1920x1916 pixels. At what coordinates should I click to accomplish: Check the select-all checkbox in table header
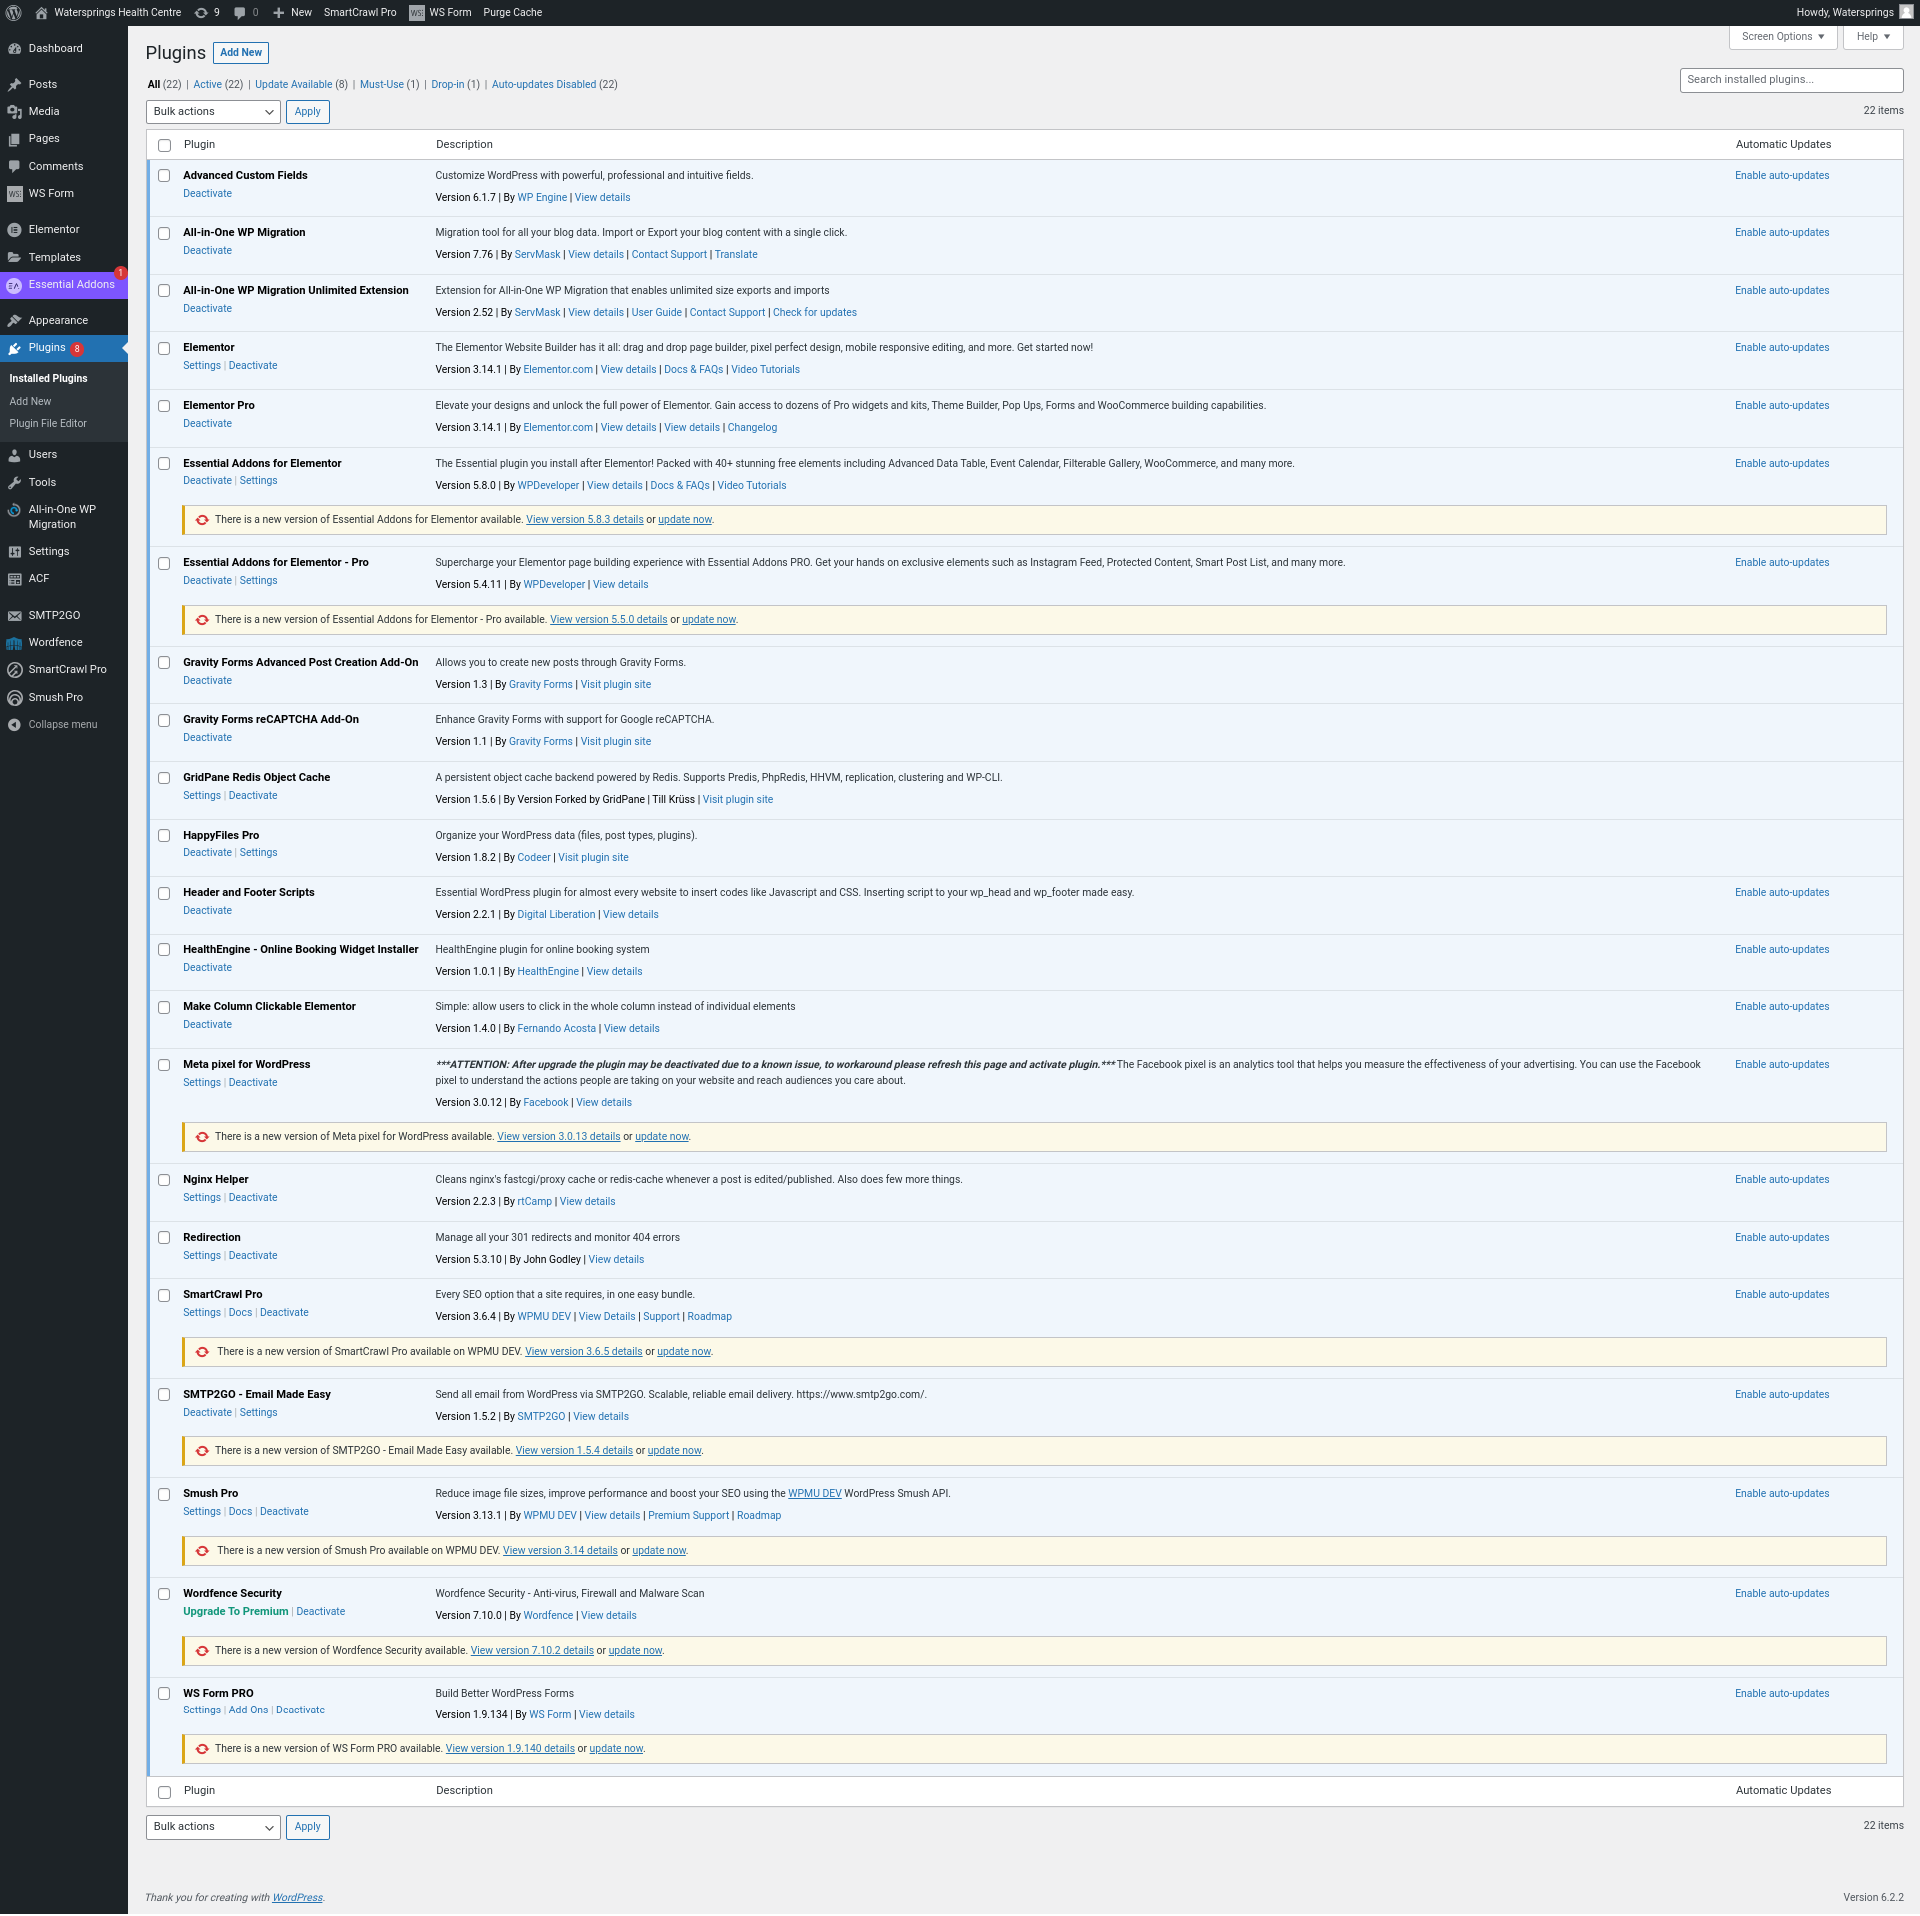click(x=164, y=145)
